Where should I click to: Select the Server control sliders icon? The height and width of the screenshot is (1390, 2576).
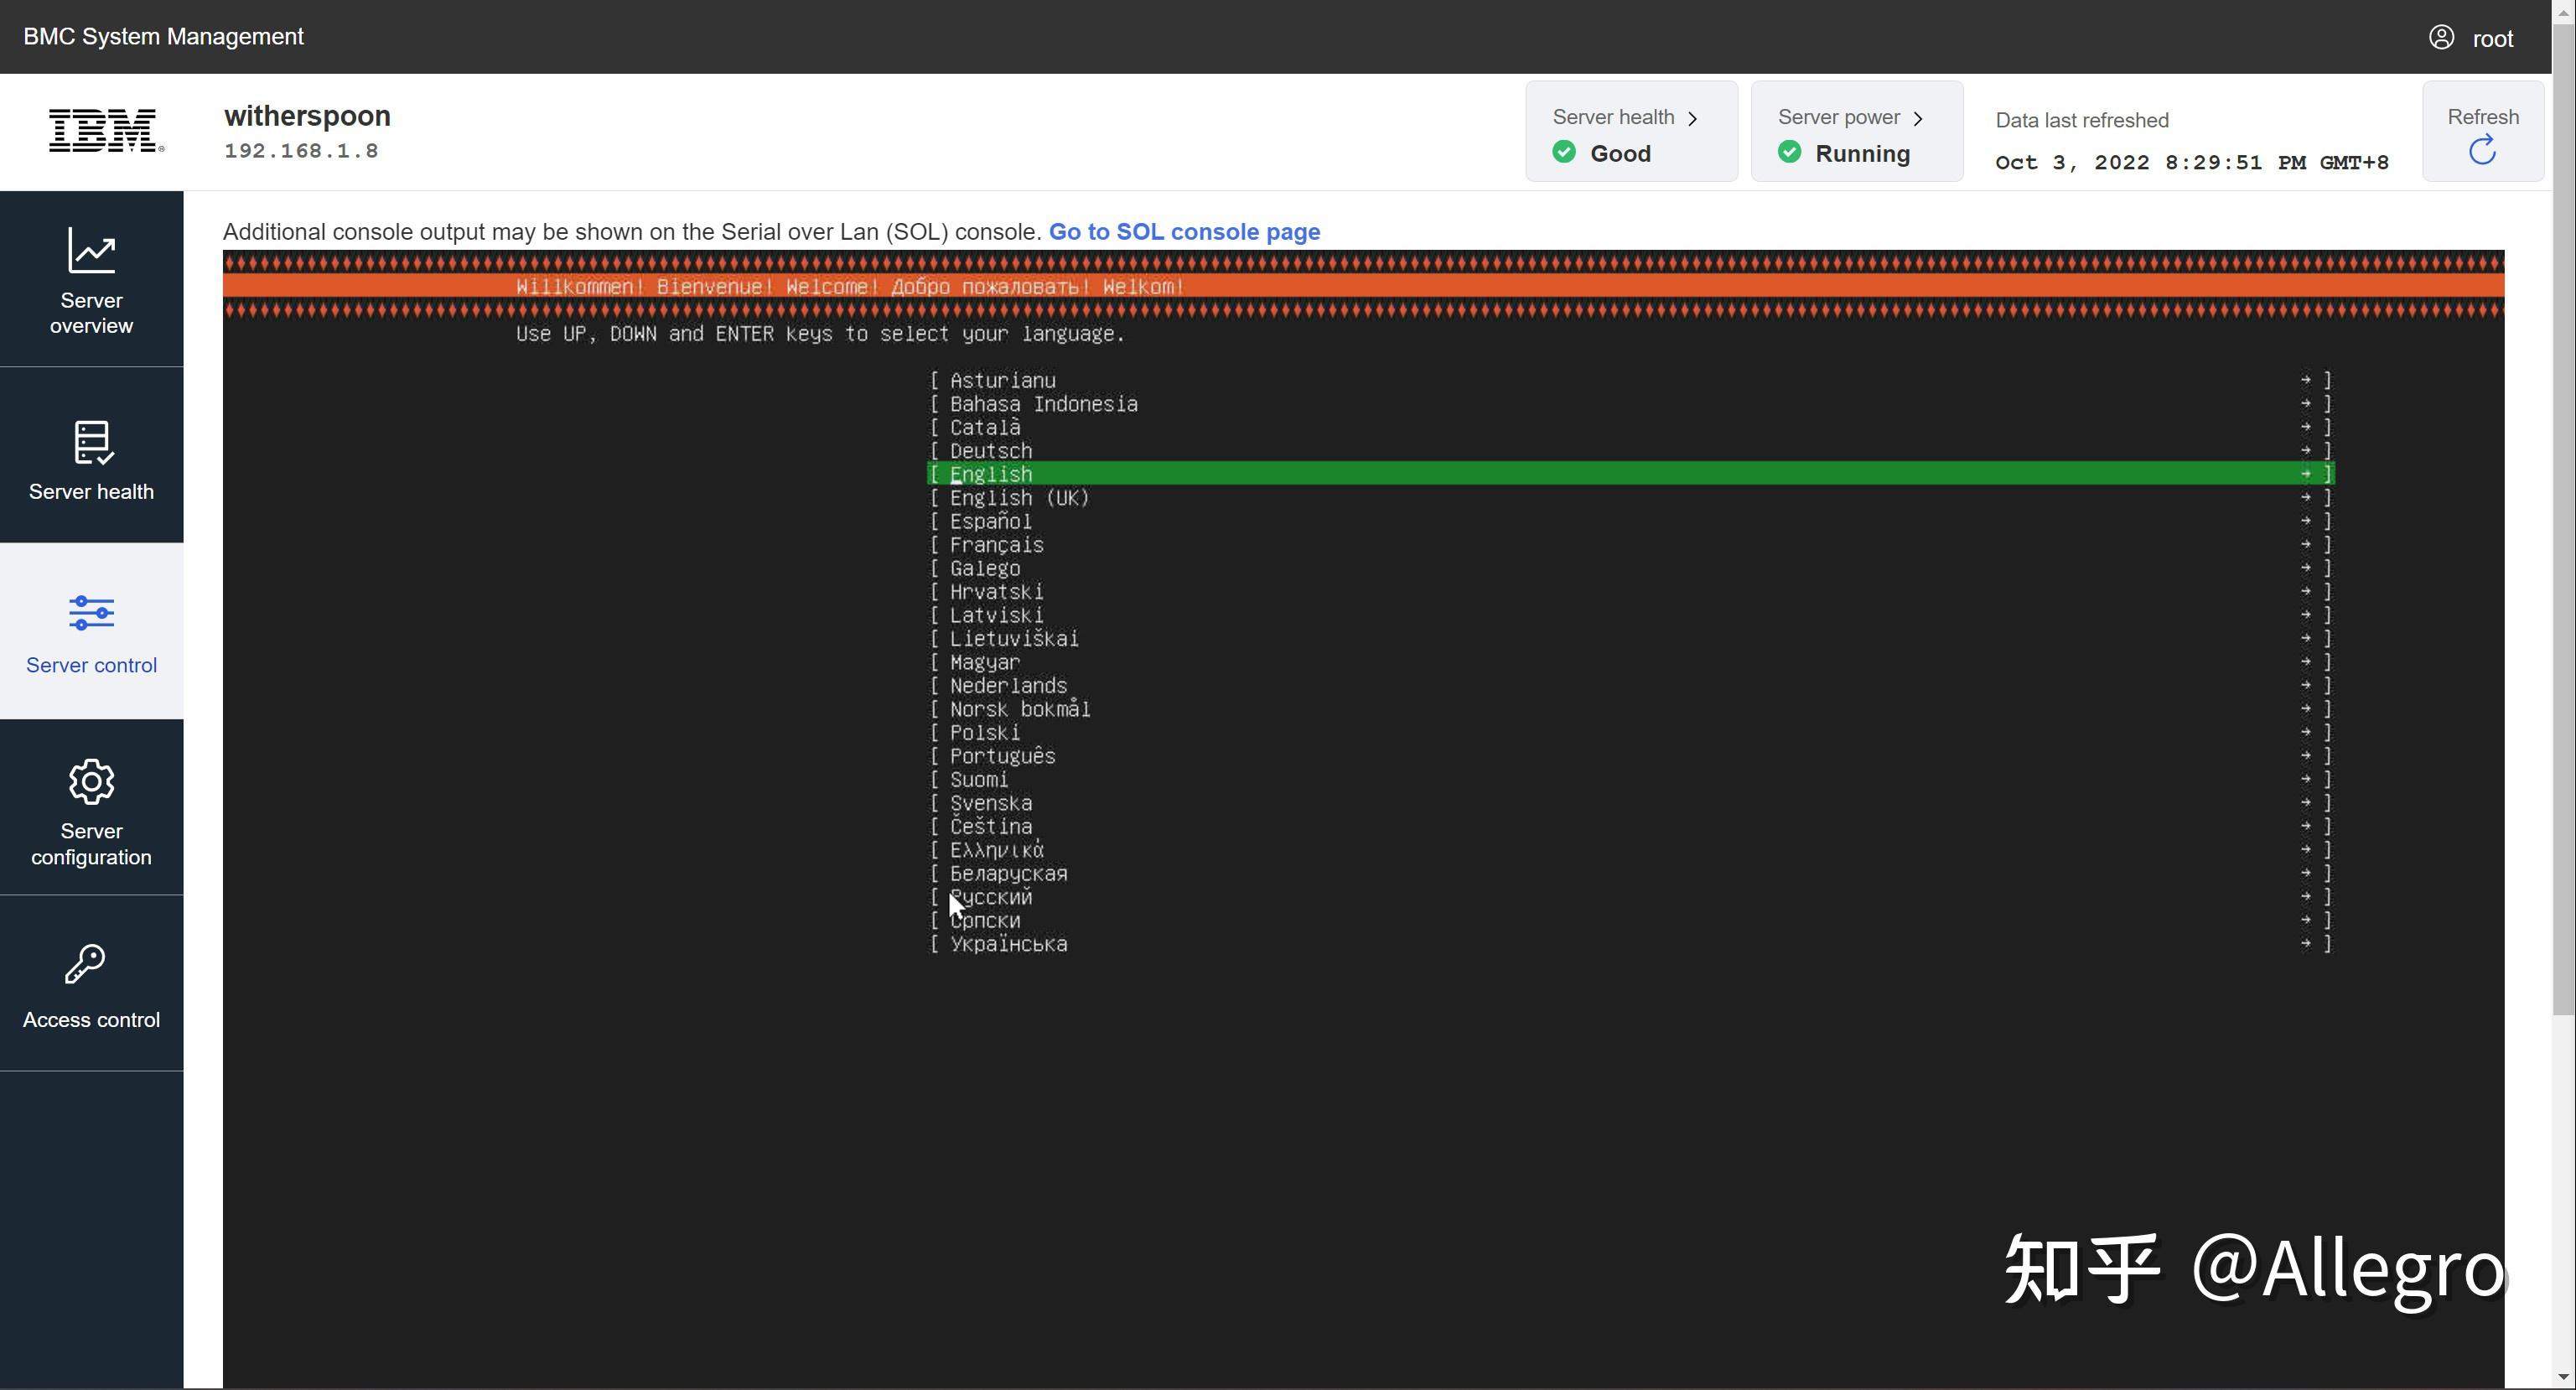91,613
